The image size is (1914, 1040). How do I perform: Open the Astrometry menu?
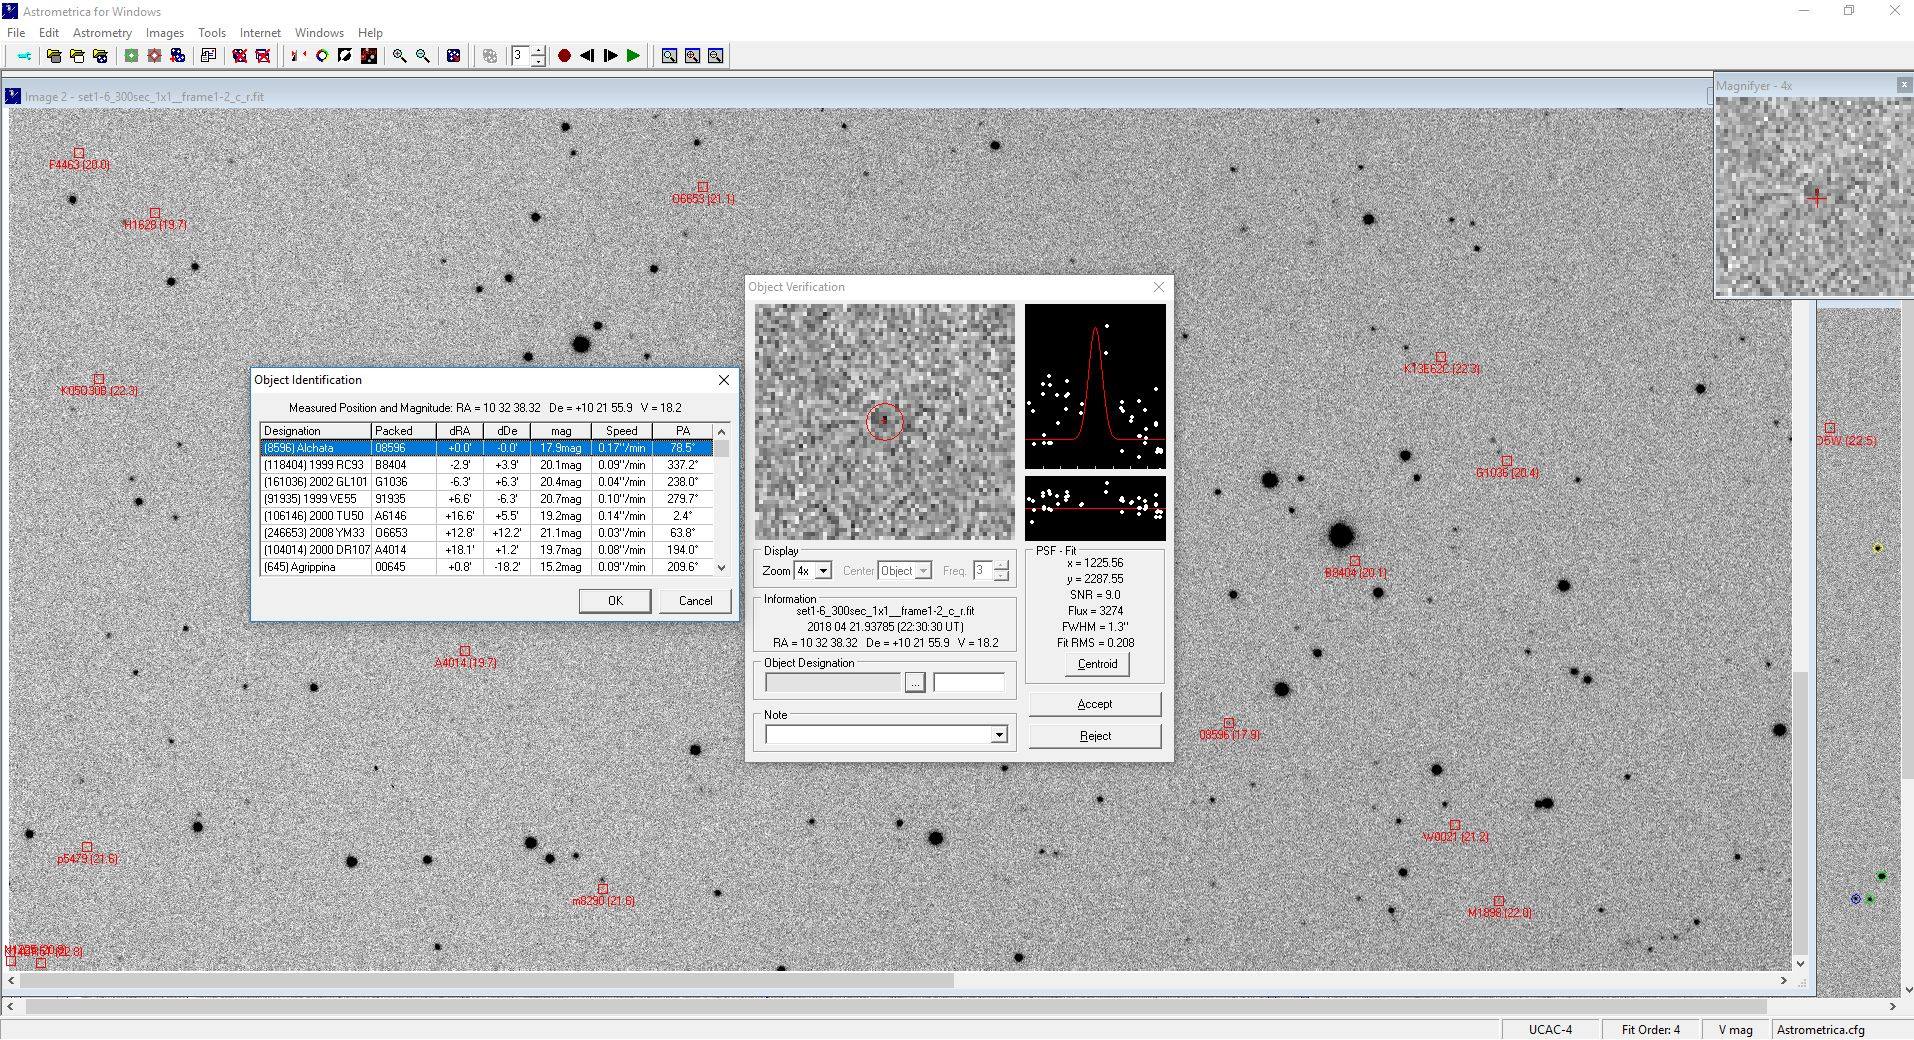102,33
